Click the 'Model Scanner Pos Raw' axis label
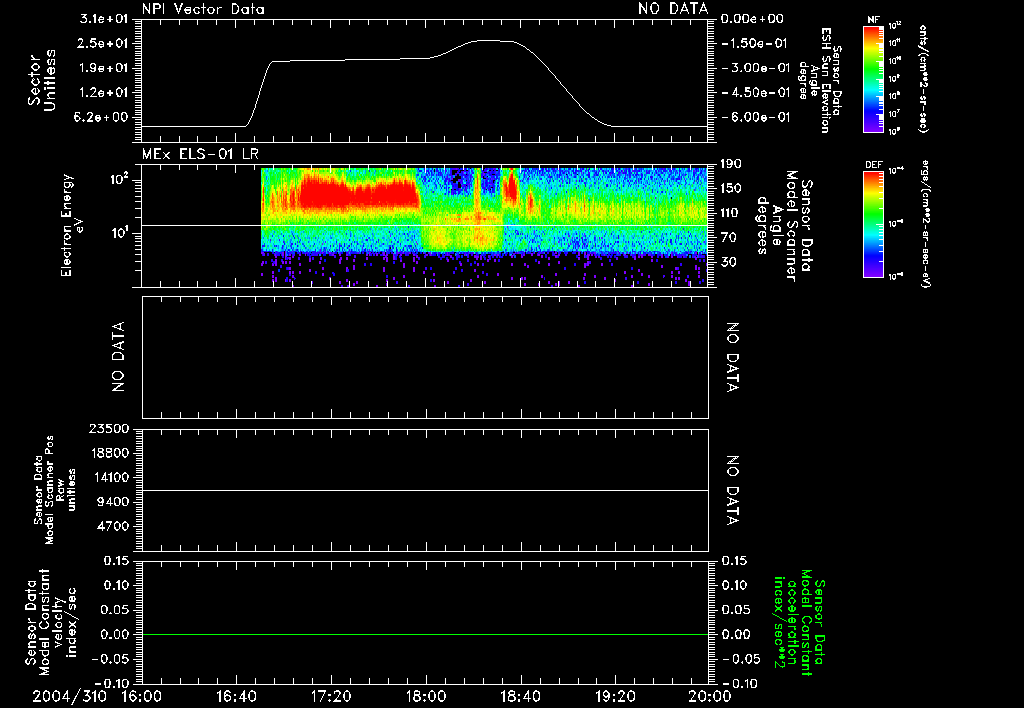Image resolution: width=1024 pixels, height=708 pixels. coord(55,490)
